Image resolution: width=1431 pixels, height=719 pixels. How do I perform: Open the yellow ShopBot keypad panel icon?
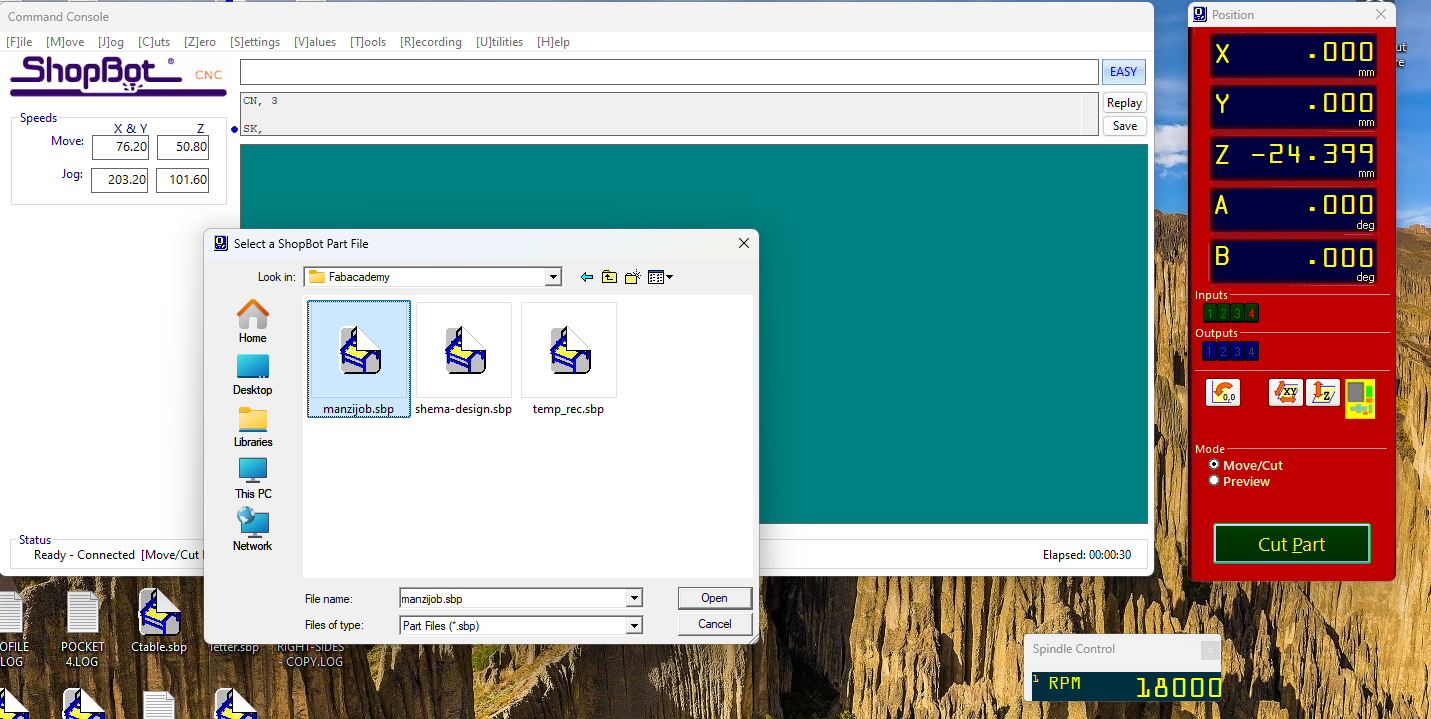pos(1360,398)
